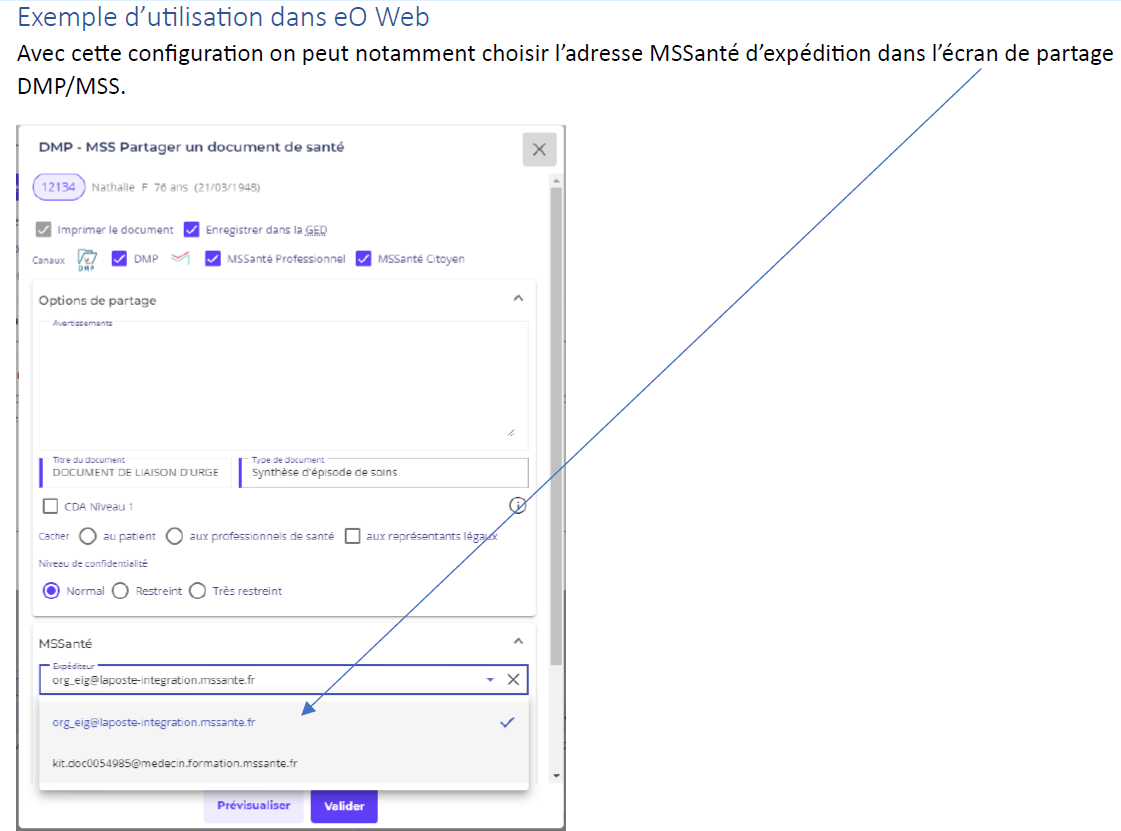This screenshot has height=831, width=1121.
Task: Click the Valider button
Action: point(343,806)
